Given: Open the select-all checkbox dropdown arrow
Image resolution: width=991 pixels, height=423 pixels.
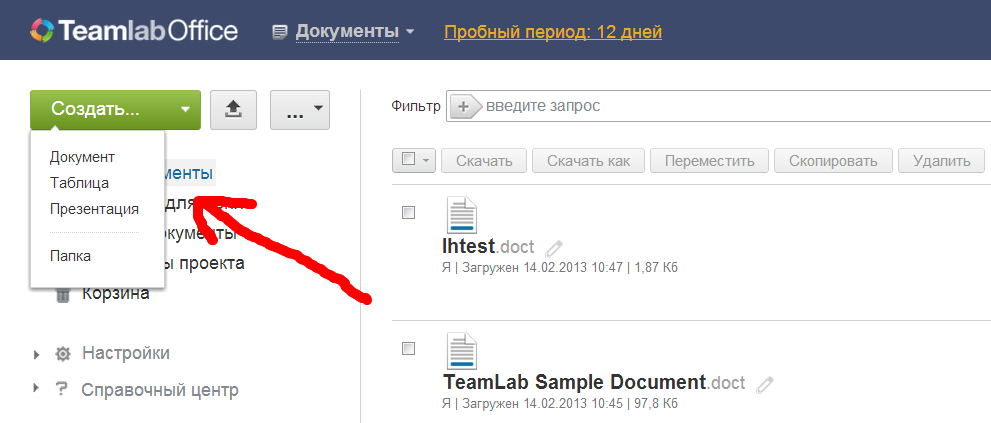Looking at the screenshot, I should click(425, 161).
